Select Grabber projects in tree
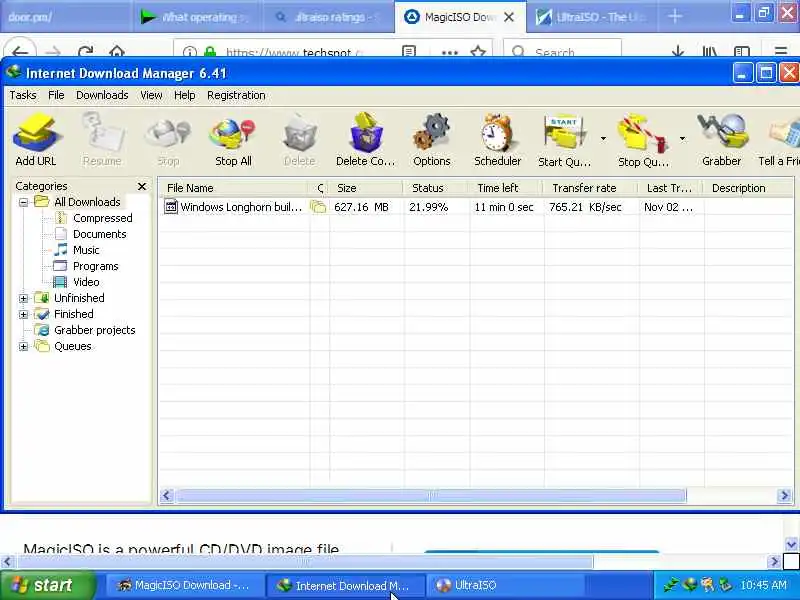The image size is (800, 600). point(94,330)
